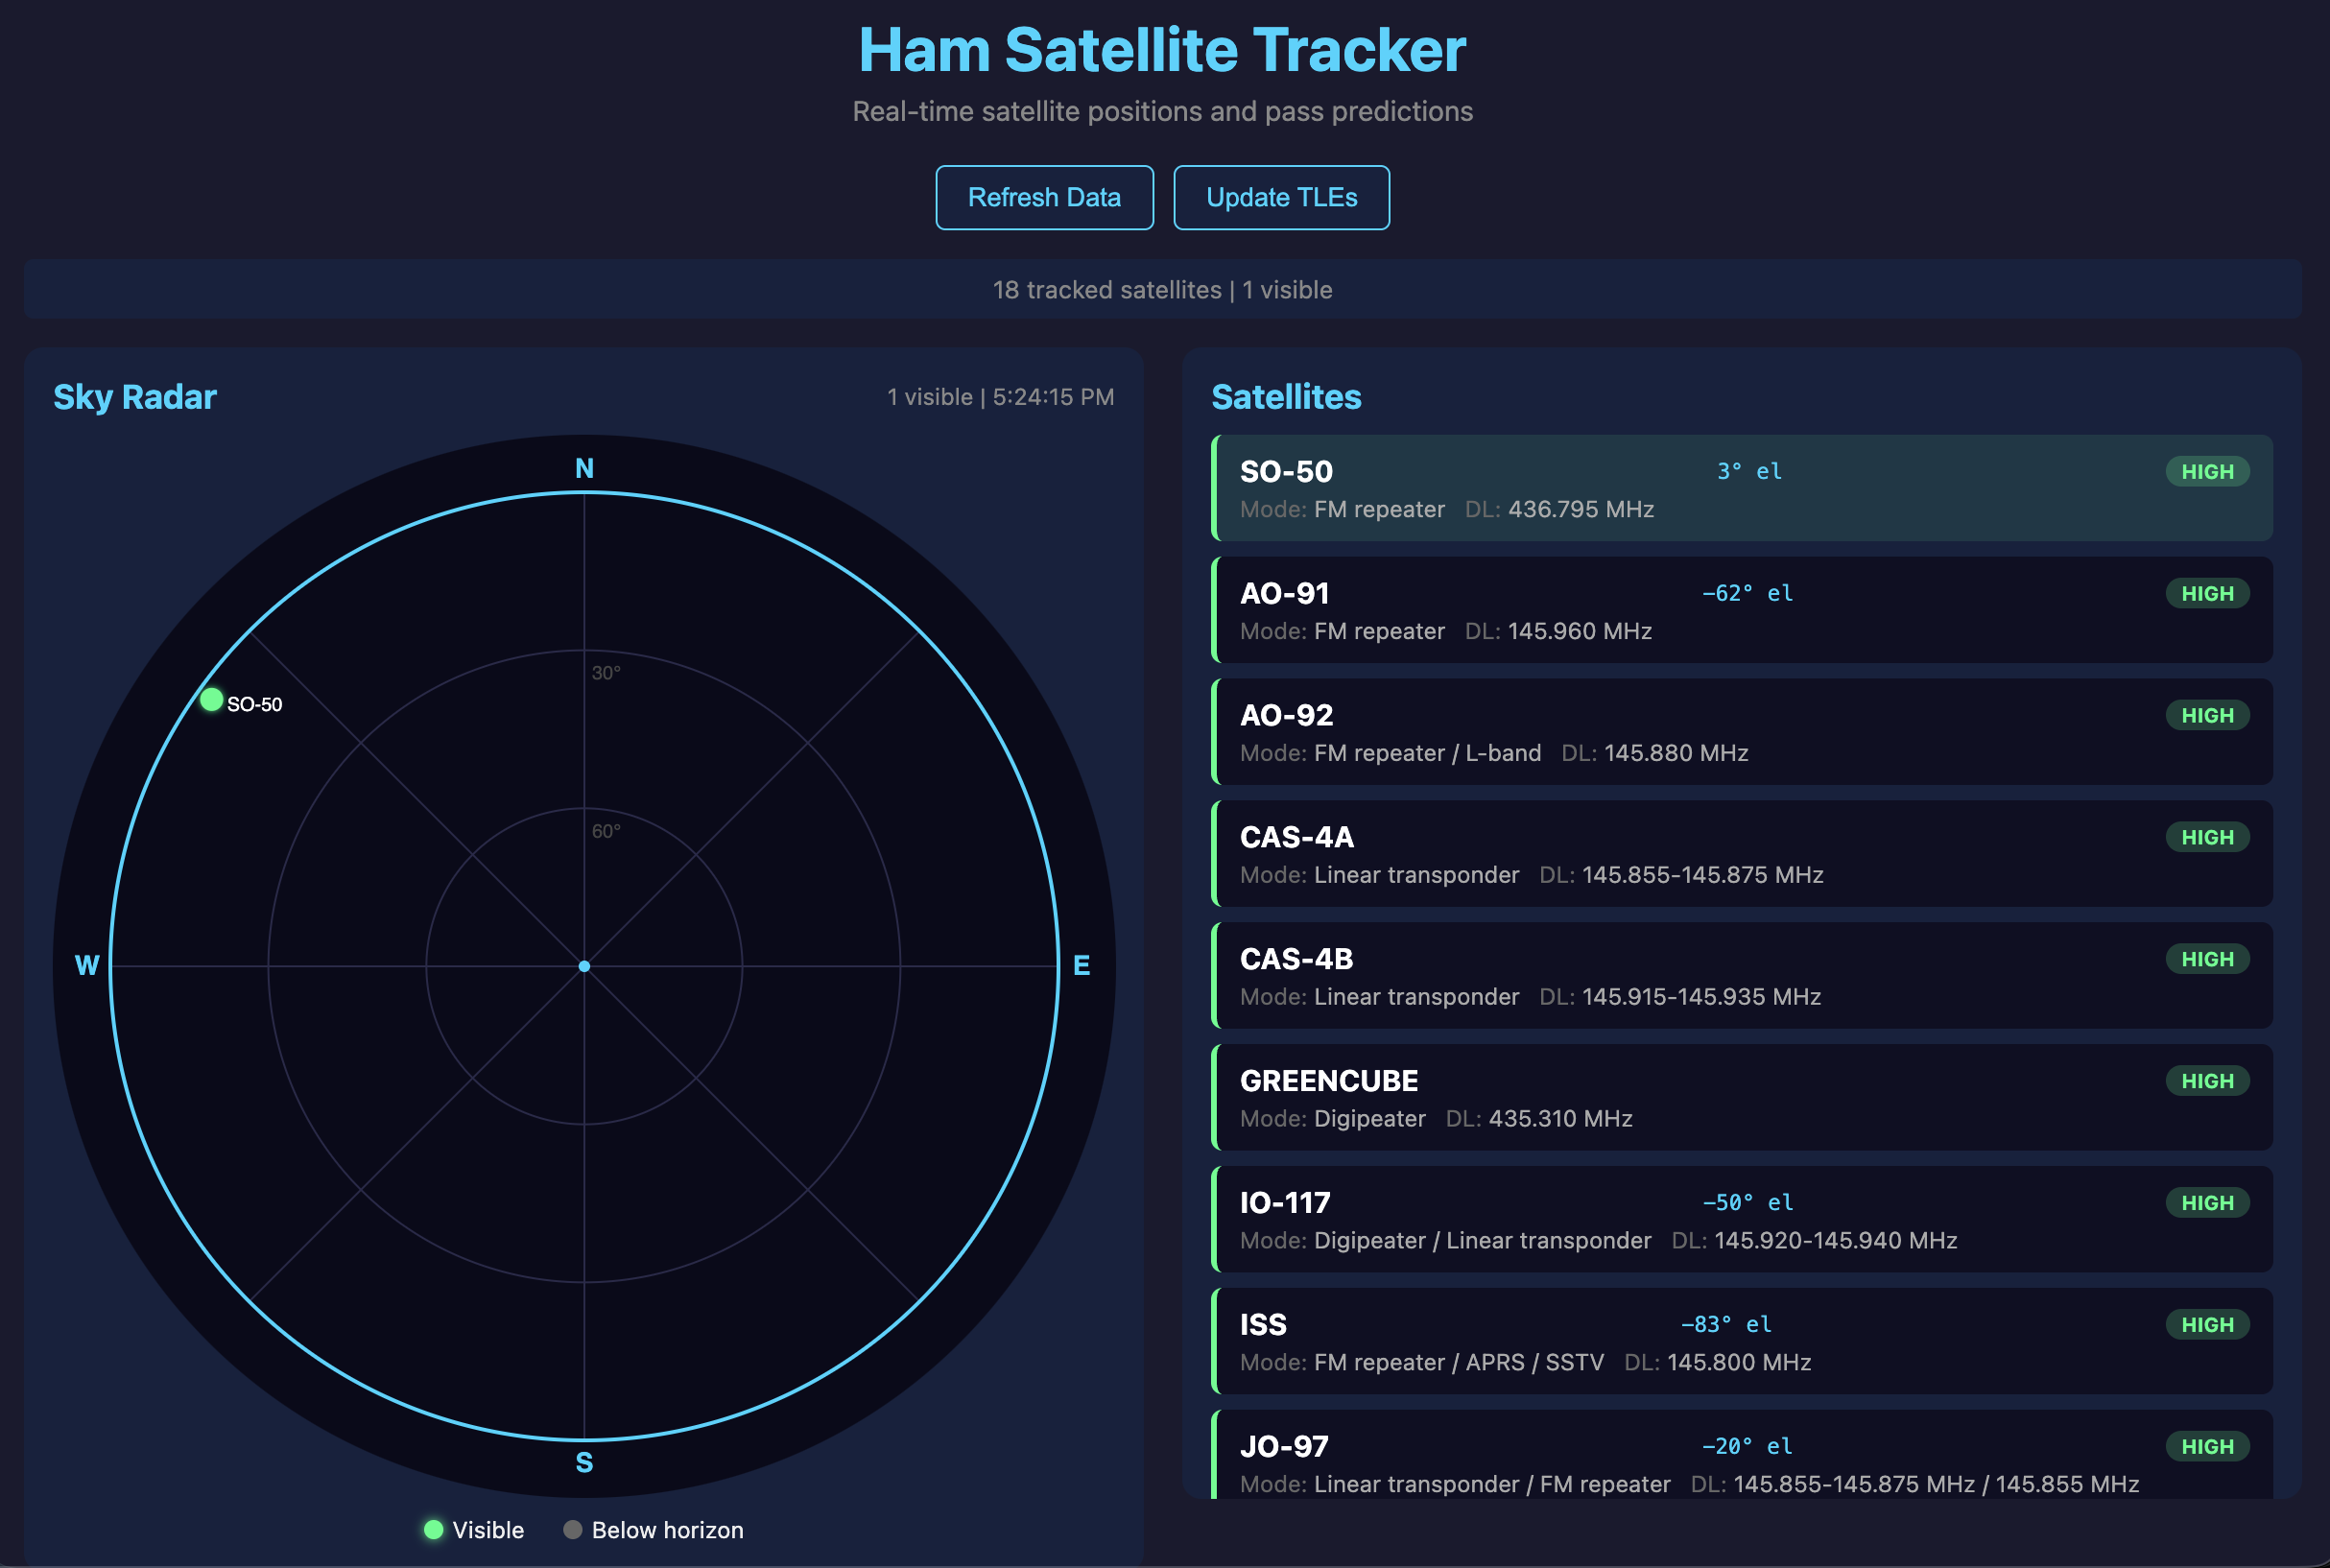Select the Satellites panel header

click(1286, 397)
